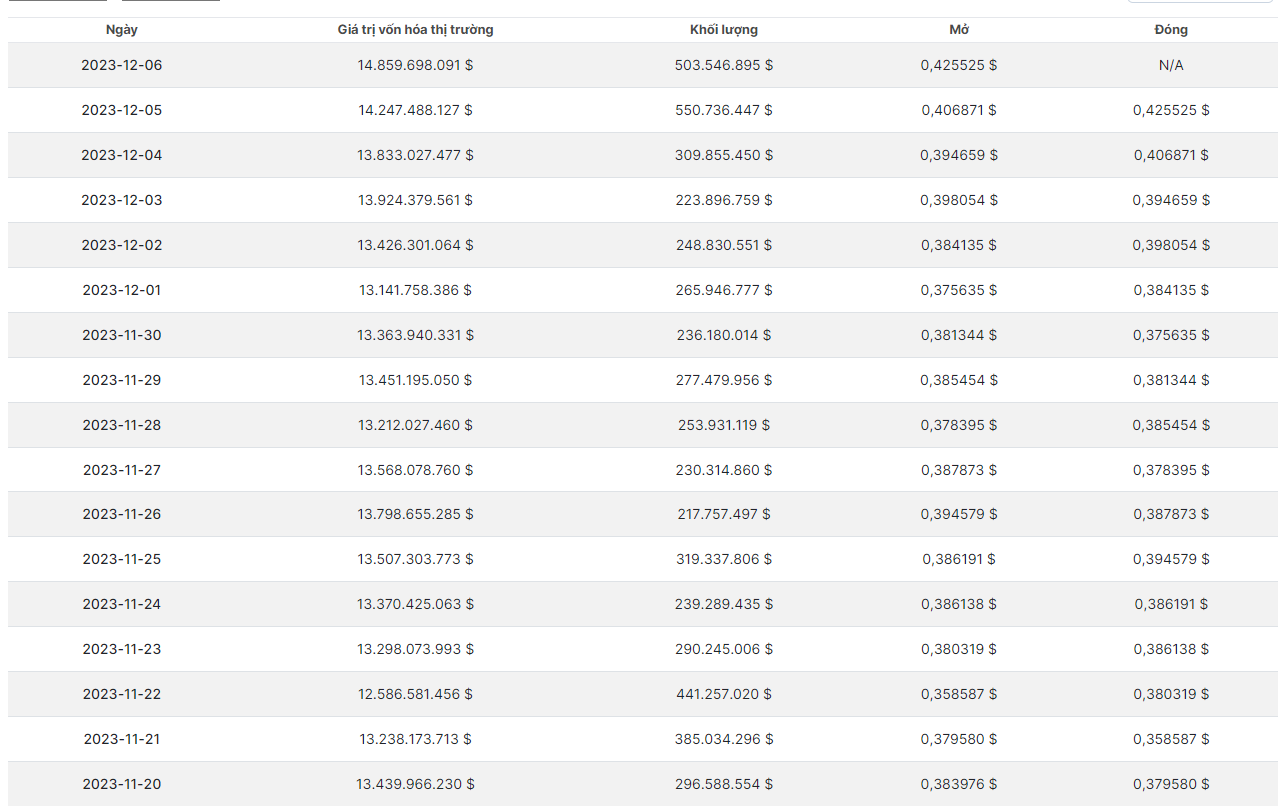Click the Mở value in the 2023-12-04 row

[x=958, y=155]
